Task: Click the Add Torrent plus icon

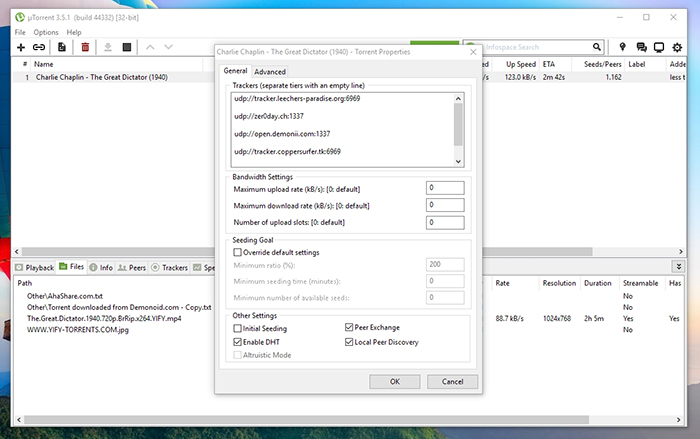Action: 21,47
